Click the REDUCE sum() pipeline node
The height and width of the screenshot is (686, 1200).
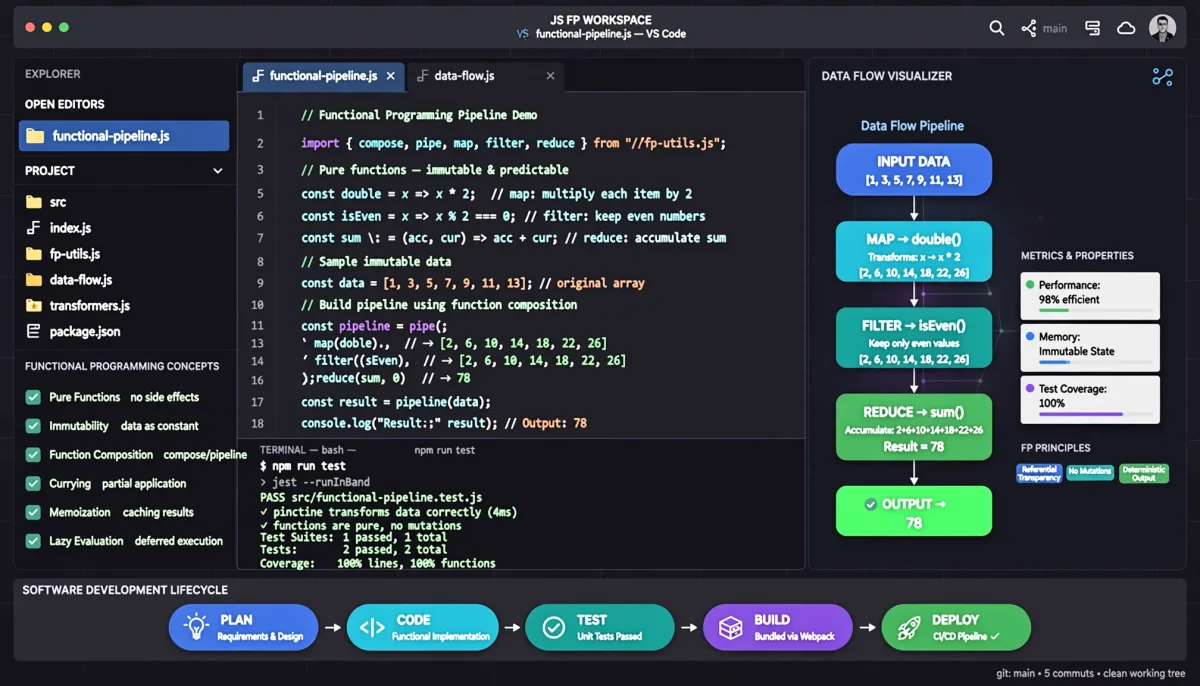(914, 427)
